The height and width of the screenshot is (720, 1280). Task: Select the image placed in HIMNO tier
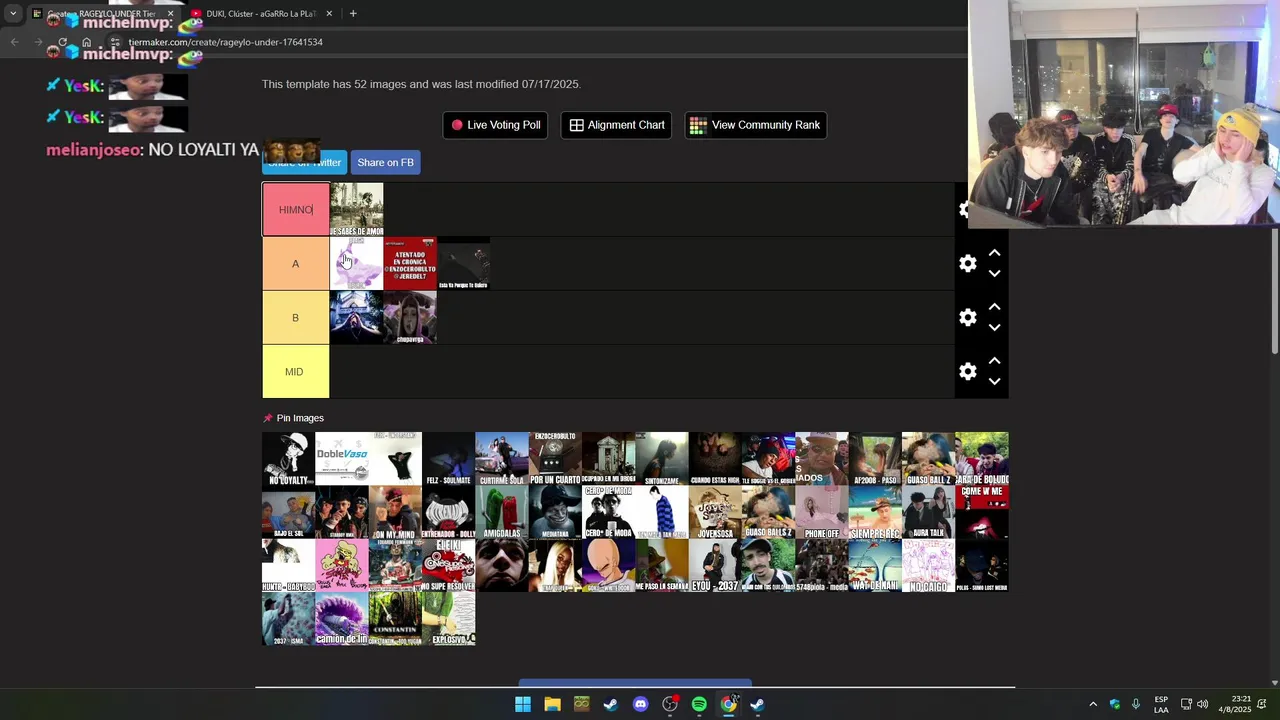coord(357,210)
